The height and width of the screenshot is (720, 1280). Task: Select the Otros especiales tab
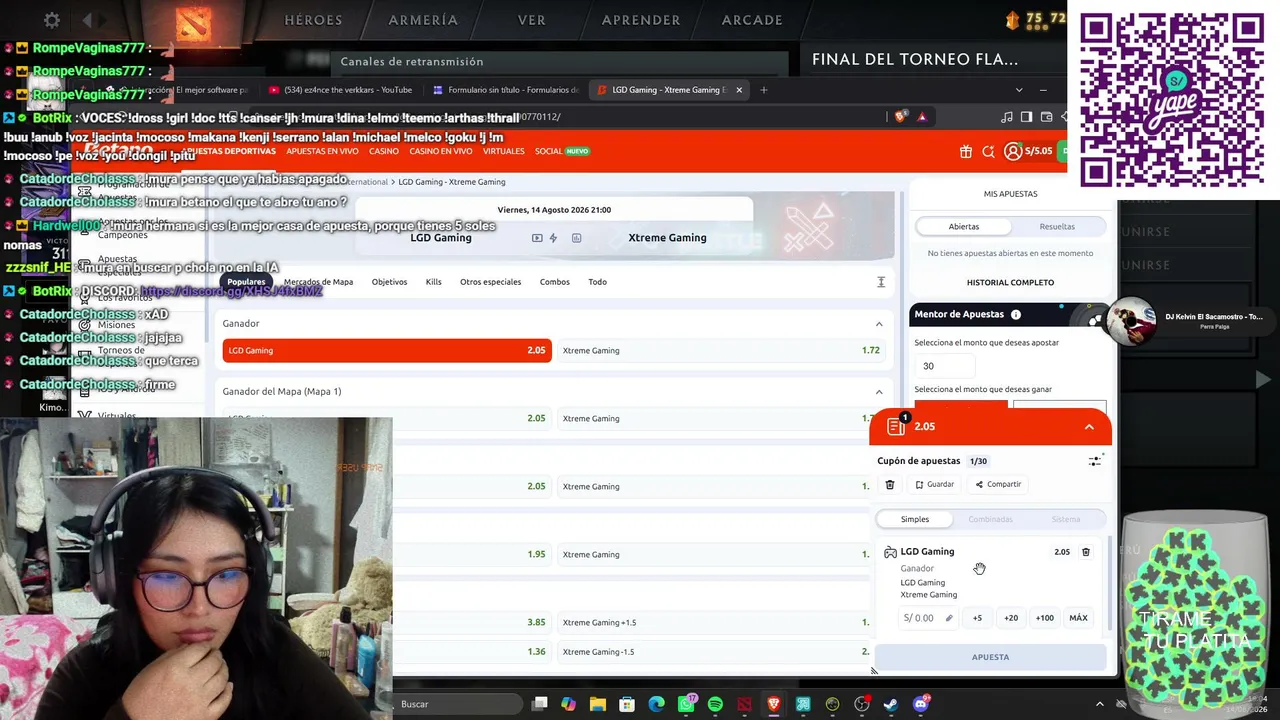[490, 282]
